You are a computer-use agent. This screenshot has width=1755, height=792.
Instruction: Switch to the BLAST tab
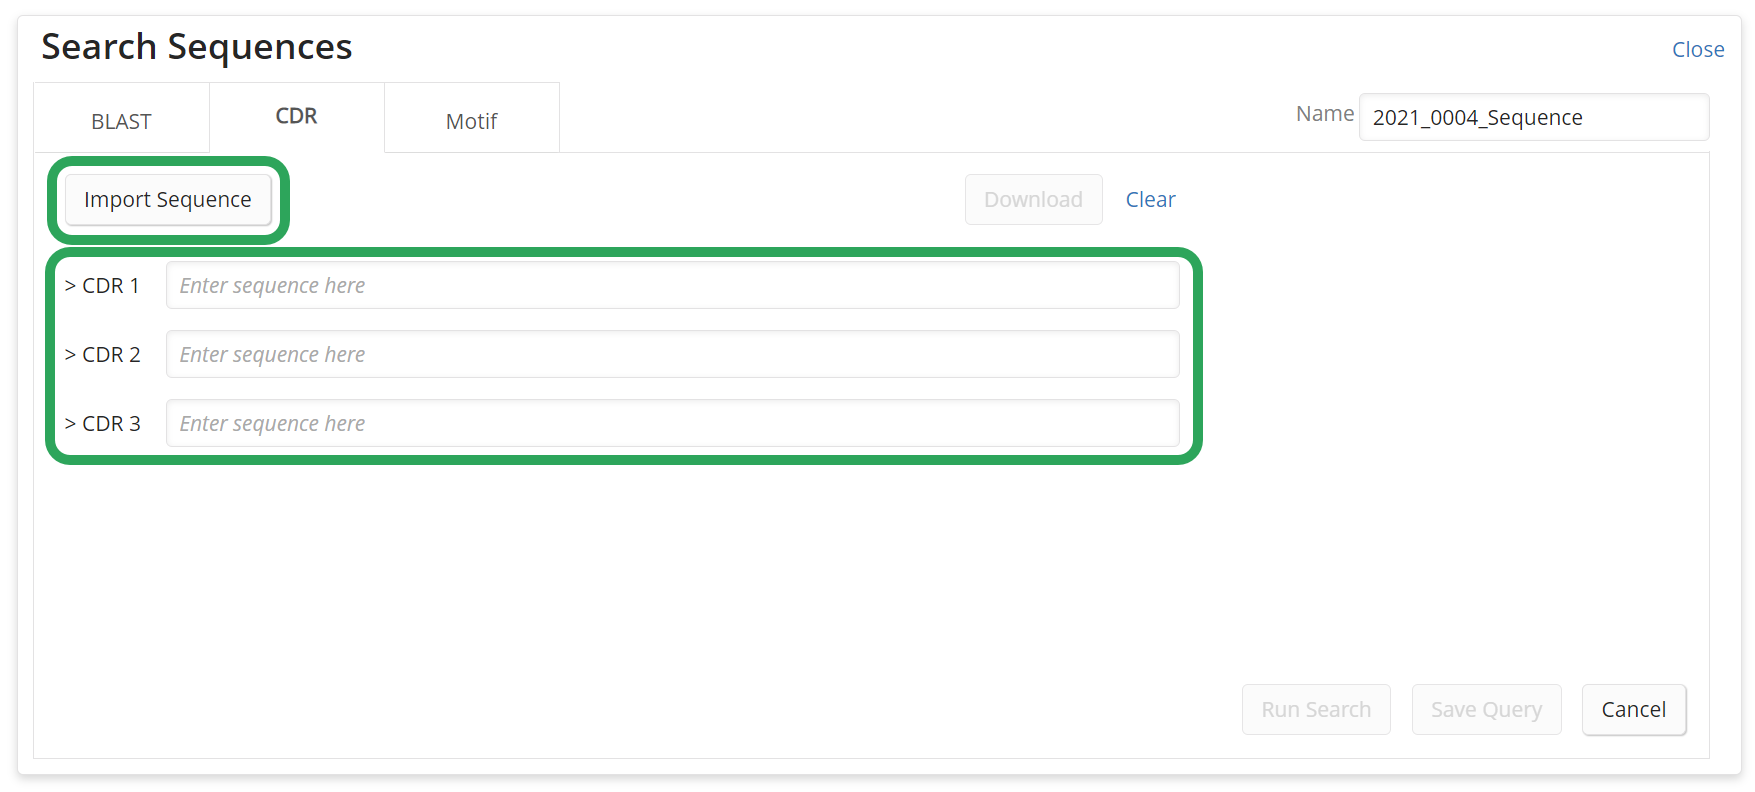point(121,121)
